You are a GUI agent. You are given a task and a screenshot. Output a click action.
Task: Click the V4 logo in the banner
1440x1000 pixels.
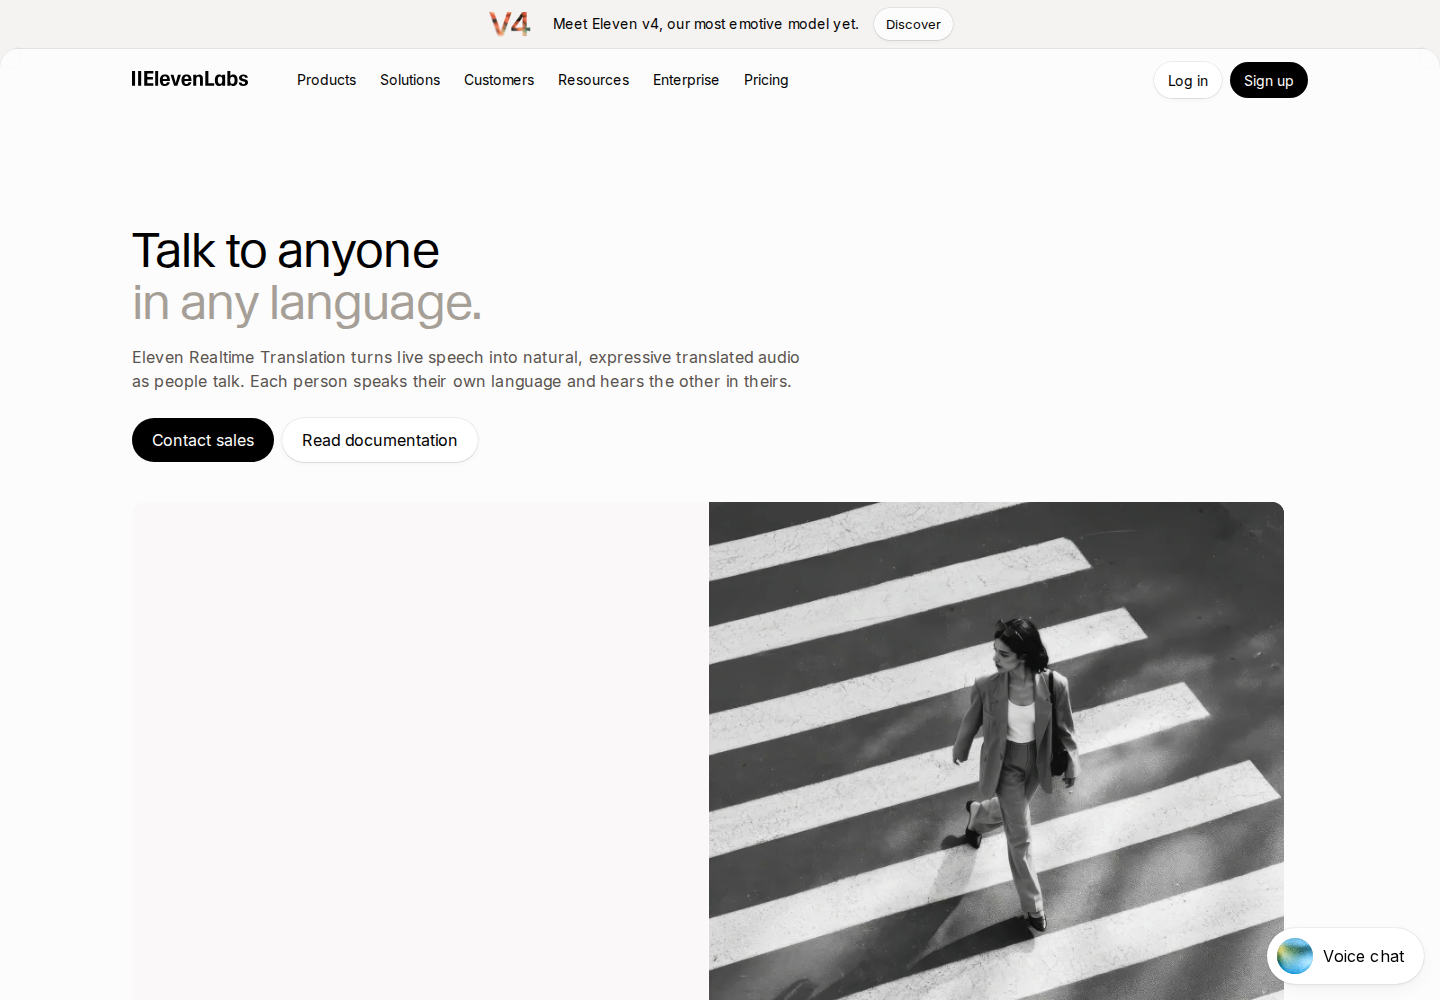pyautogui.click(x=510, y=24)
